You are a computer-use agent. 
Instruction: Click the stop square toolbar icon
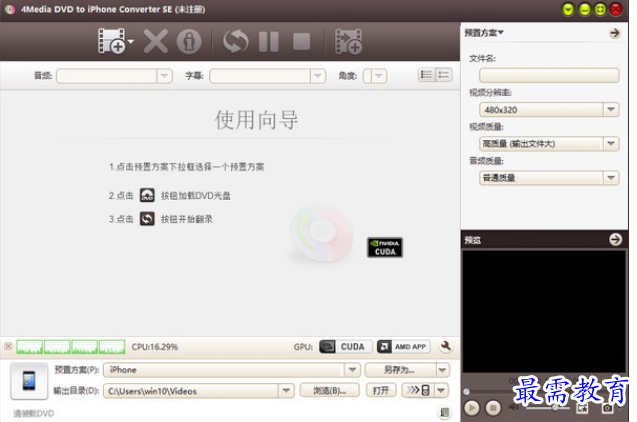pos(301,41)
